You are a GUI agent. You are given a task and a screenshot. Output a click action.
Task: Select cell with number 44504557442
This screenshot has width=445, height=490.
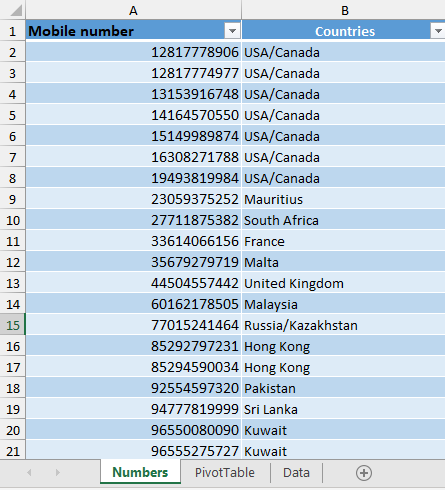(x=133, y=283)
